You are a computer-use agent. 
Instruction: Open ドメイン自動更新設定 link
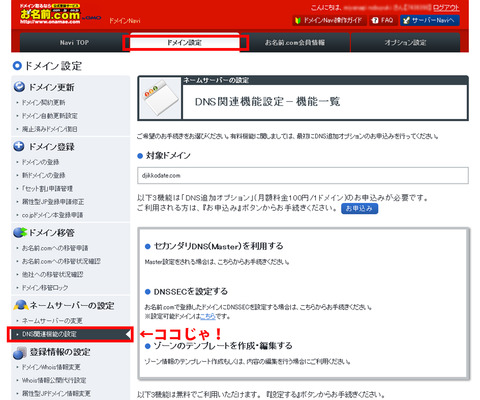pos(50,116)
